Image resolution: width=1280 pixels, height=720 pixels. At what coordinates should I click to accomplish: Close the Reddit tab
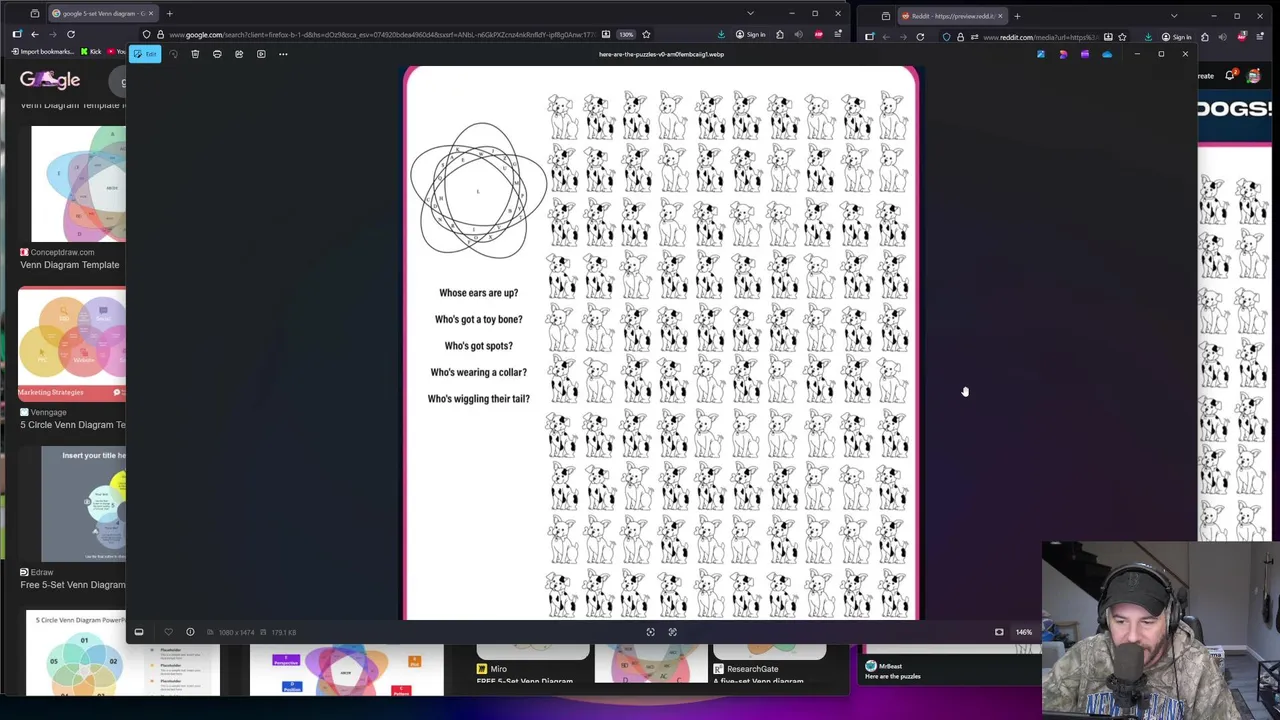(1000, 16)
